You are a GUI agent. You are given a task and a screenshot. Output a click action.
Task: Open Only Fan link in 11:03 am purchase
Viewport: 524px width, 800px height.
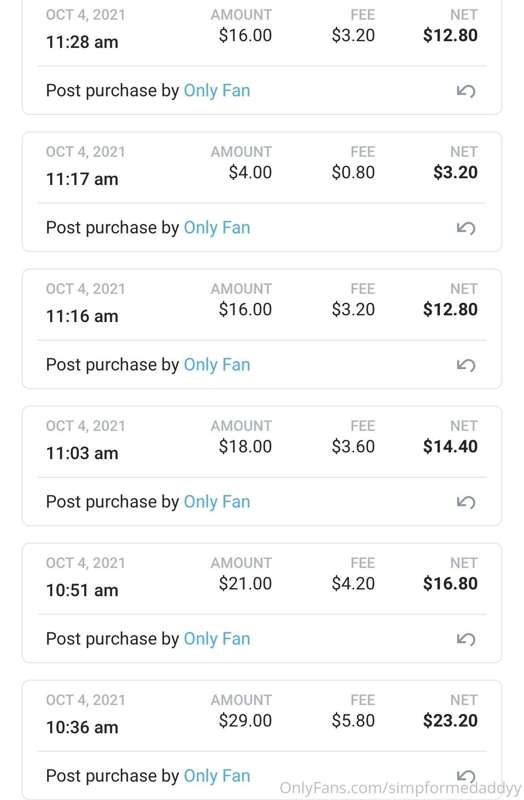[217, 502]
